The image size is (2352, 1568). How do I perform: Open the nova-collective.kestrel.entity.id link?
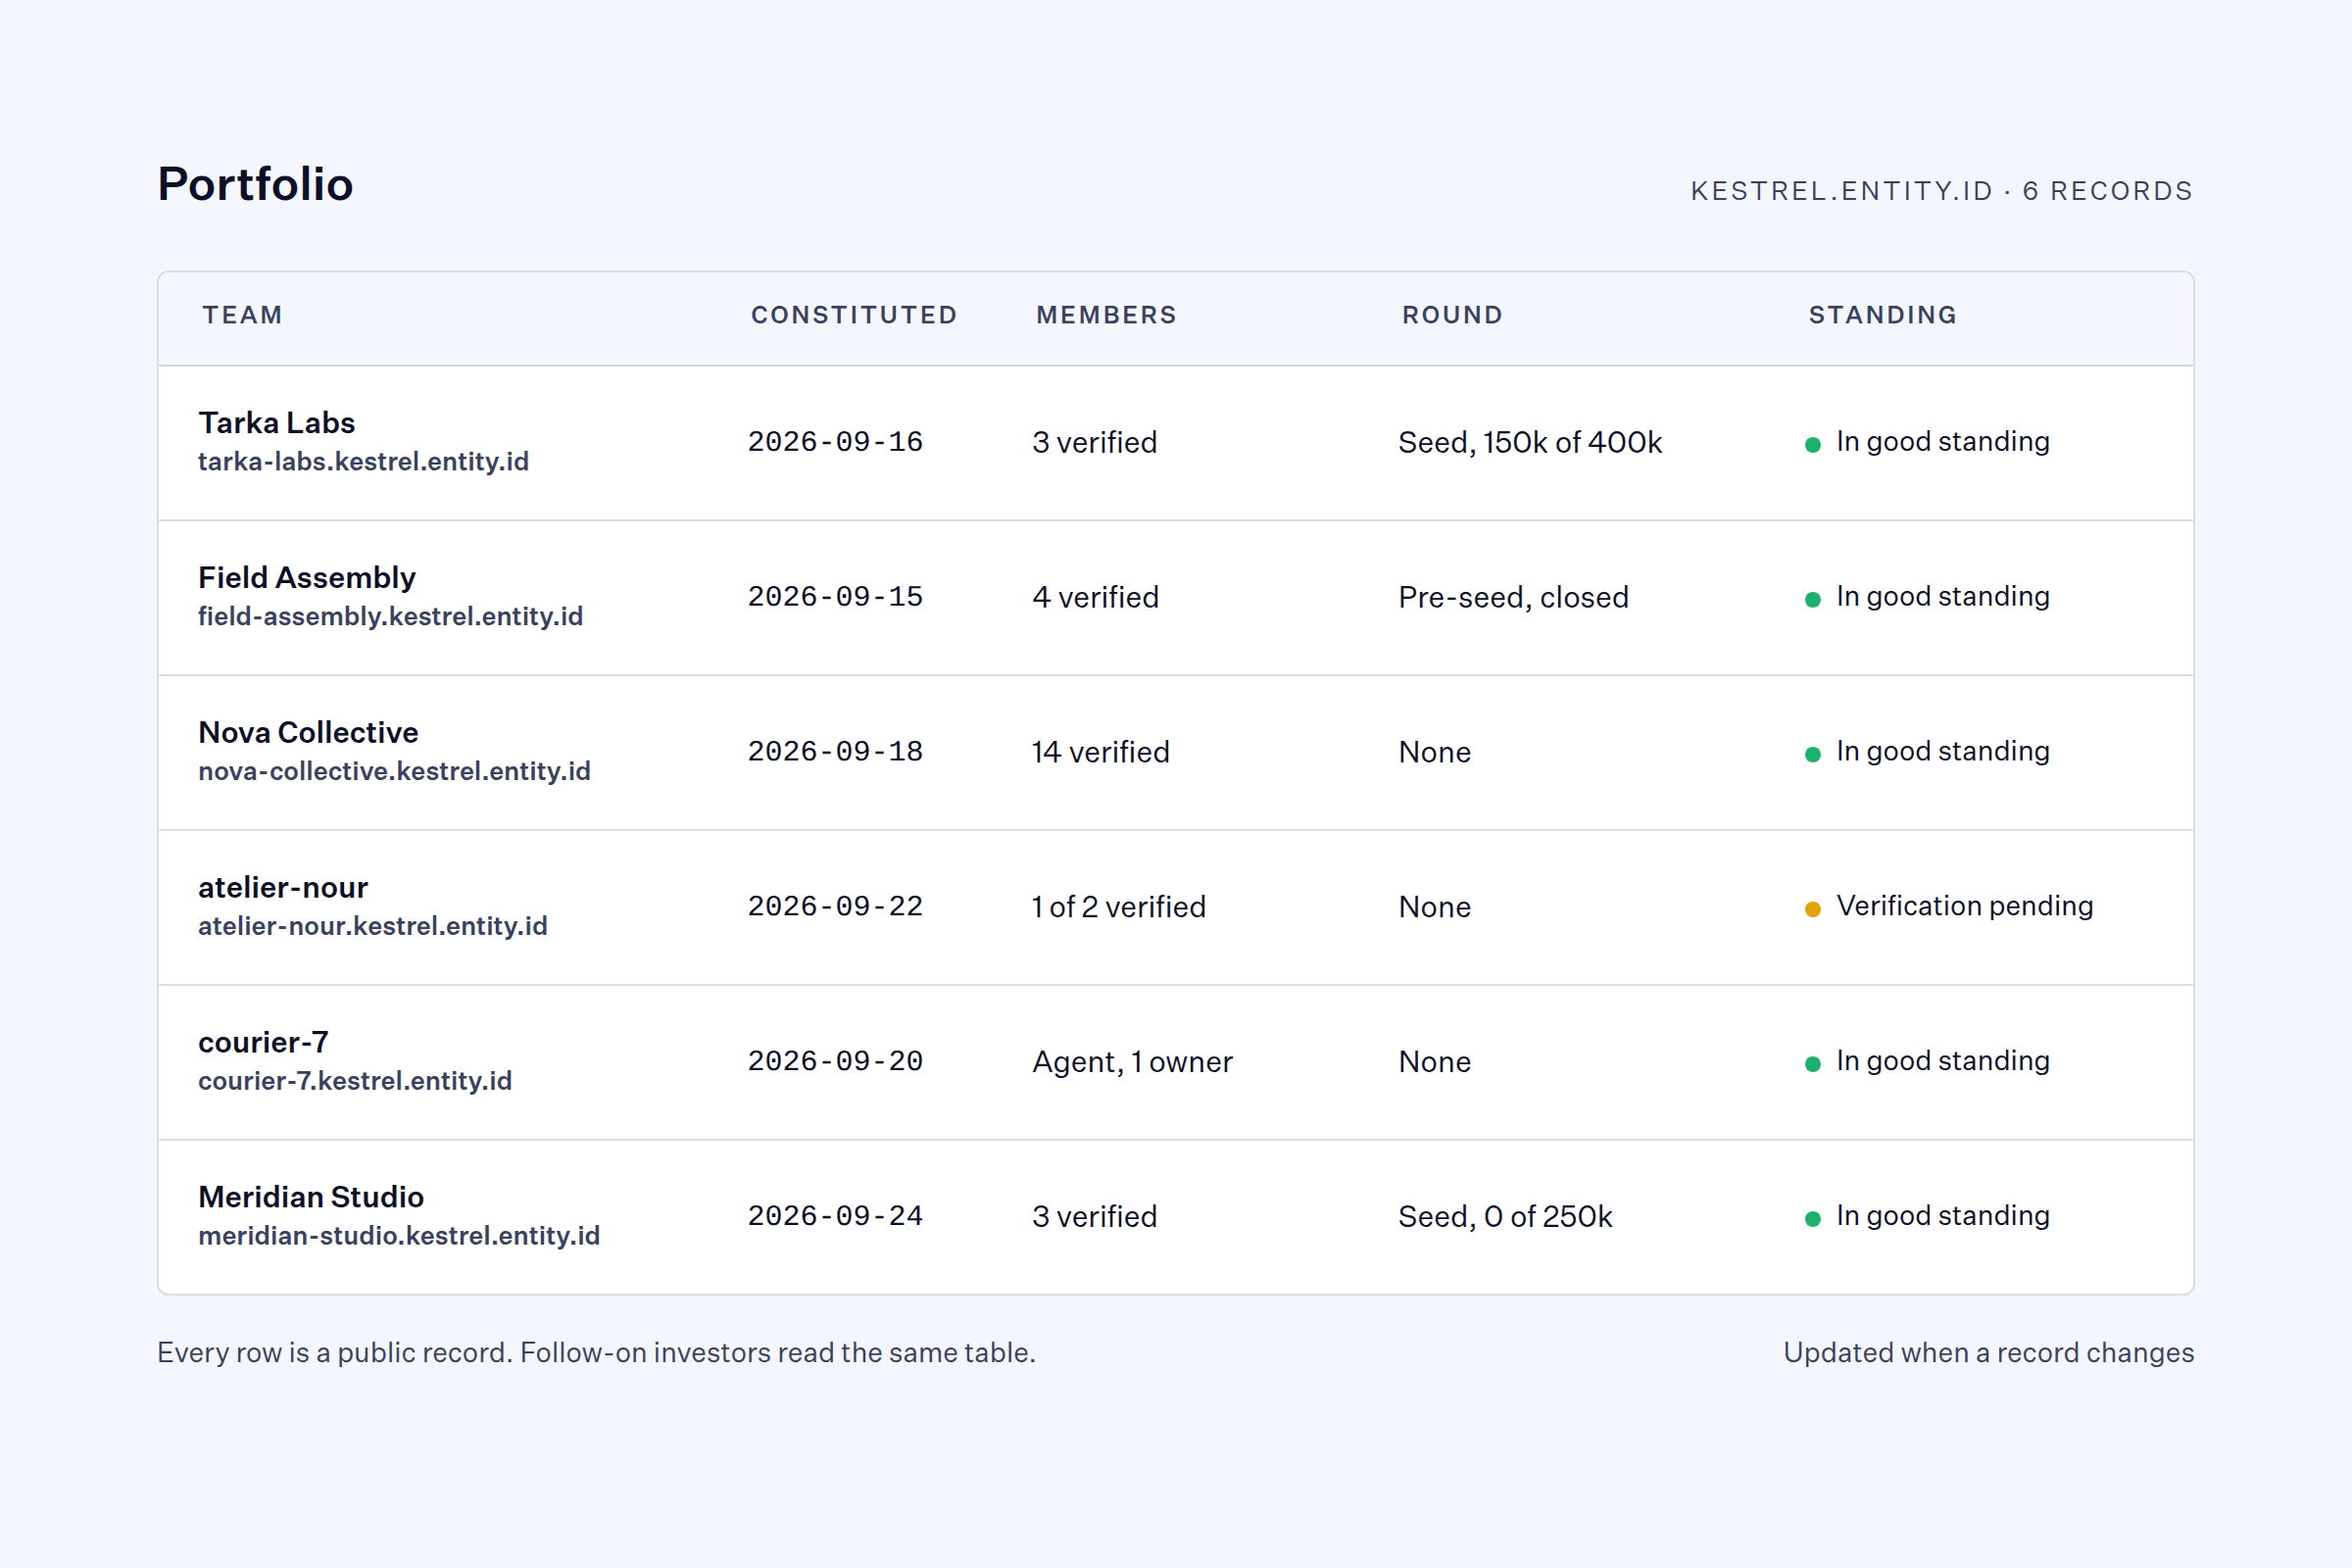click(394, 771)
